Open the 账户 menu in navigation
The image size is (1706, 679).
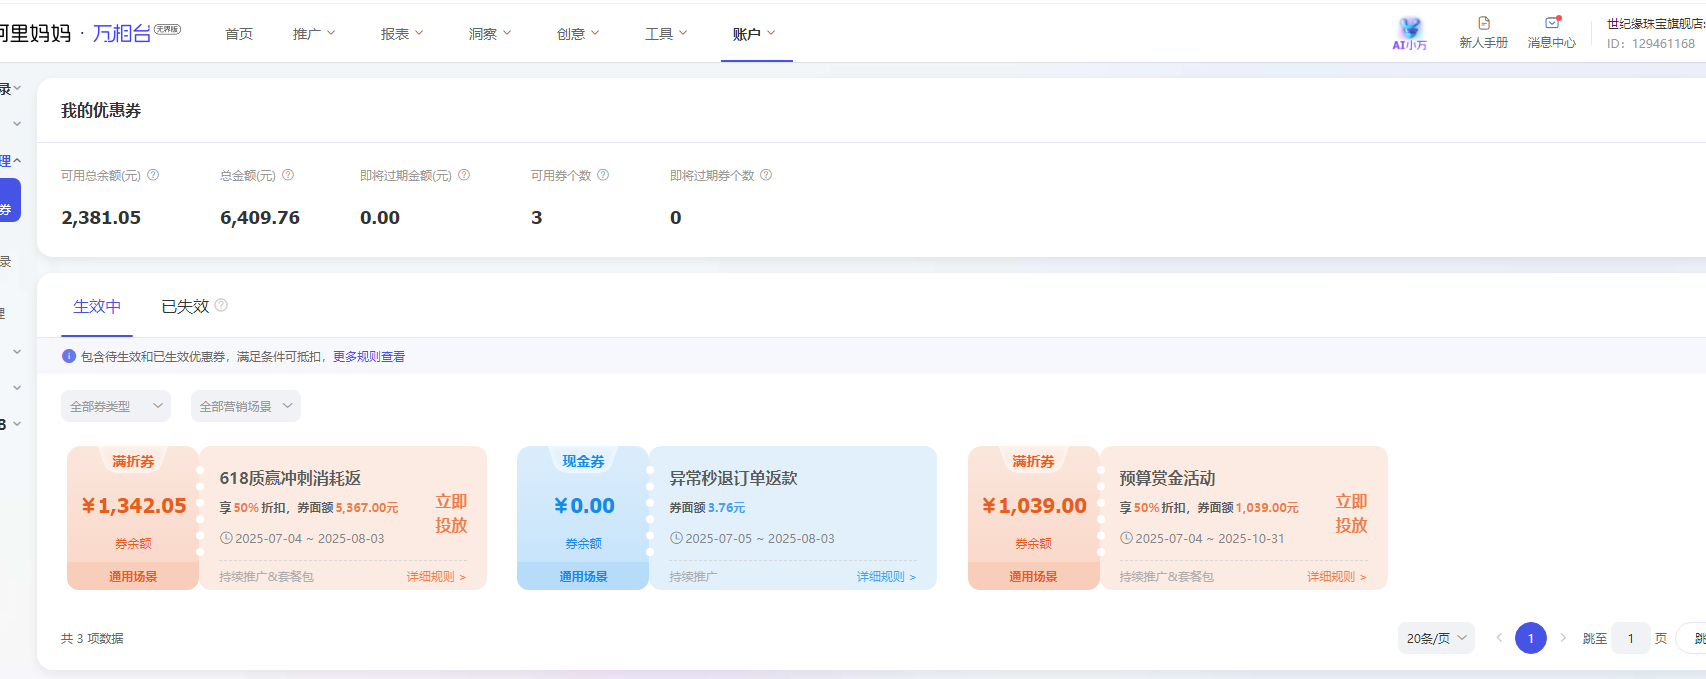(755, 34)
